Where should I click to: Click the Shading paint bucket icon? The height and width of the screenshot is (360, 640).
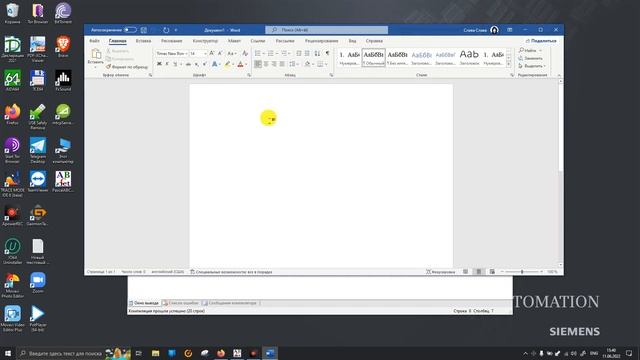[x=307, y=64]
